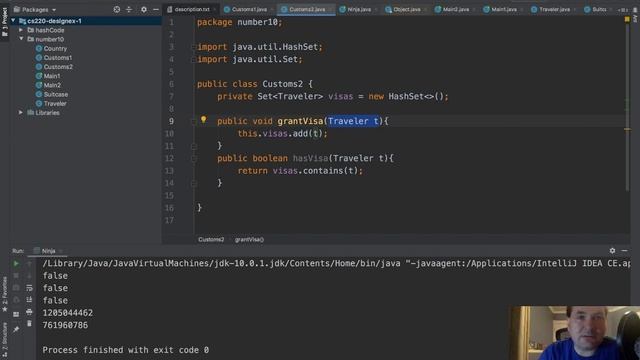Show hidden editor tabs overflow list
Screen dimensions: 640x360
(x=622, y=9)
